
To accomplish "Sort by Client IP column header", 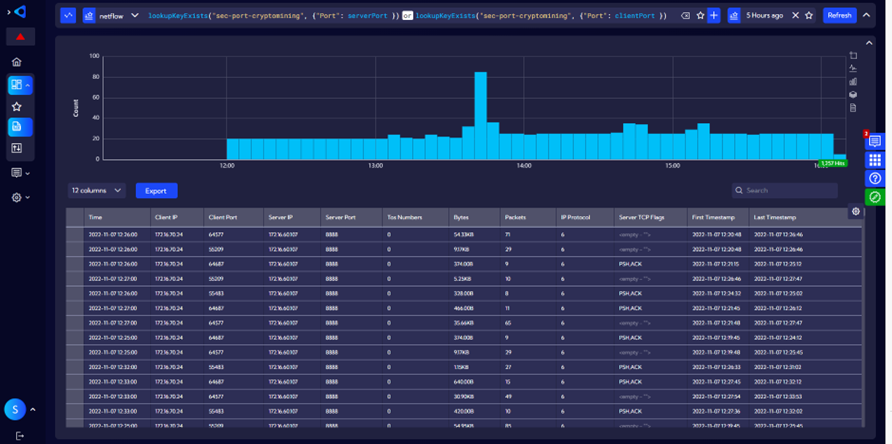I will [x=166, y=216].
